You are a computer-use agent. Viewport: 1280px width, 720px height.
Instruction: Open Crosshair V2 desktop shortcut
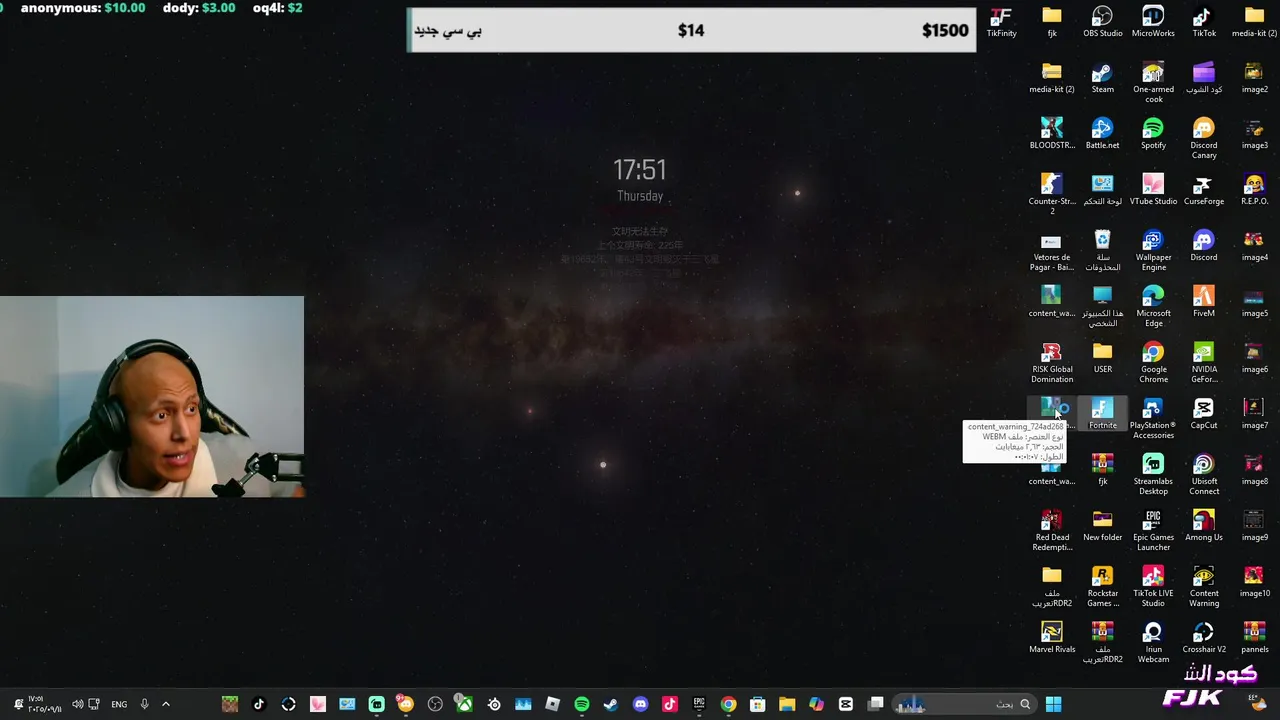[x=1203, y=637]
